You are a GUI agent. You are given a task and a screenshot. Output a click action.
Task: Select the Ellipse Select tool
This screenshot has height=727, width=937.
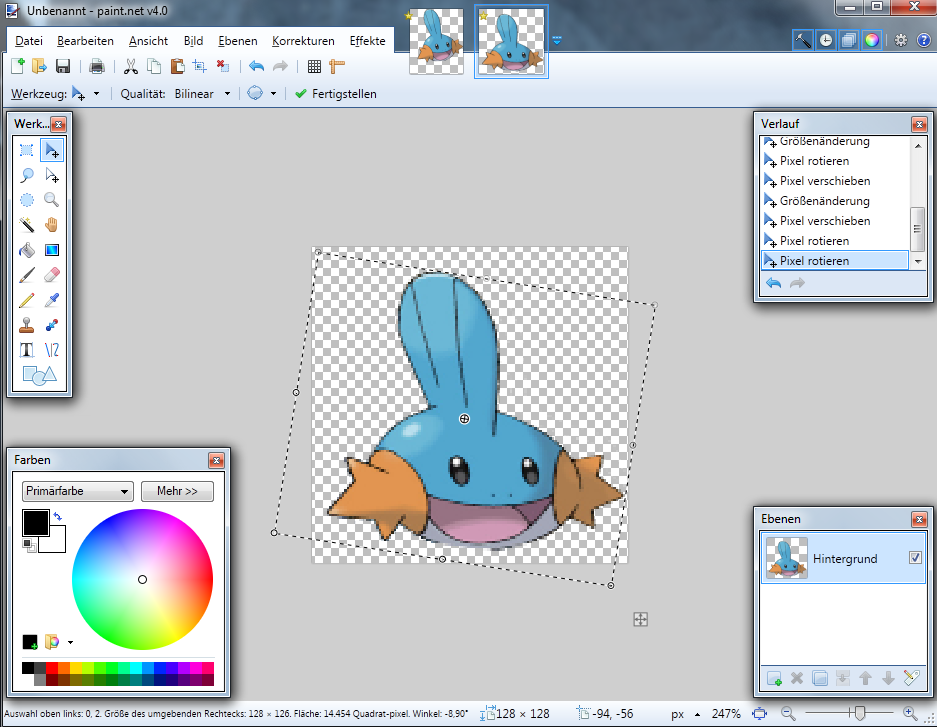pyautogui.click(x=26, y=200)
